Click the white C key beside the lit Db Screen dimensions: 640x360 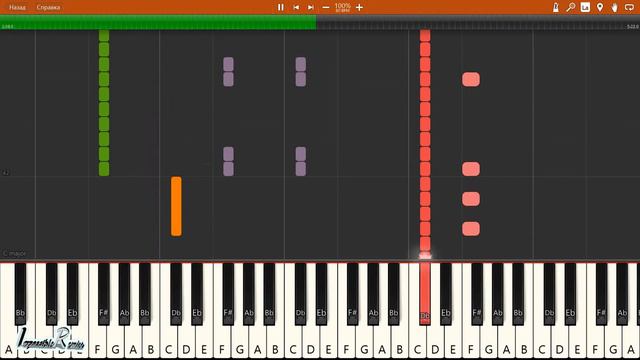pyautogui.click(x=417, y=342)
